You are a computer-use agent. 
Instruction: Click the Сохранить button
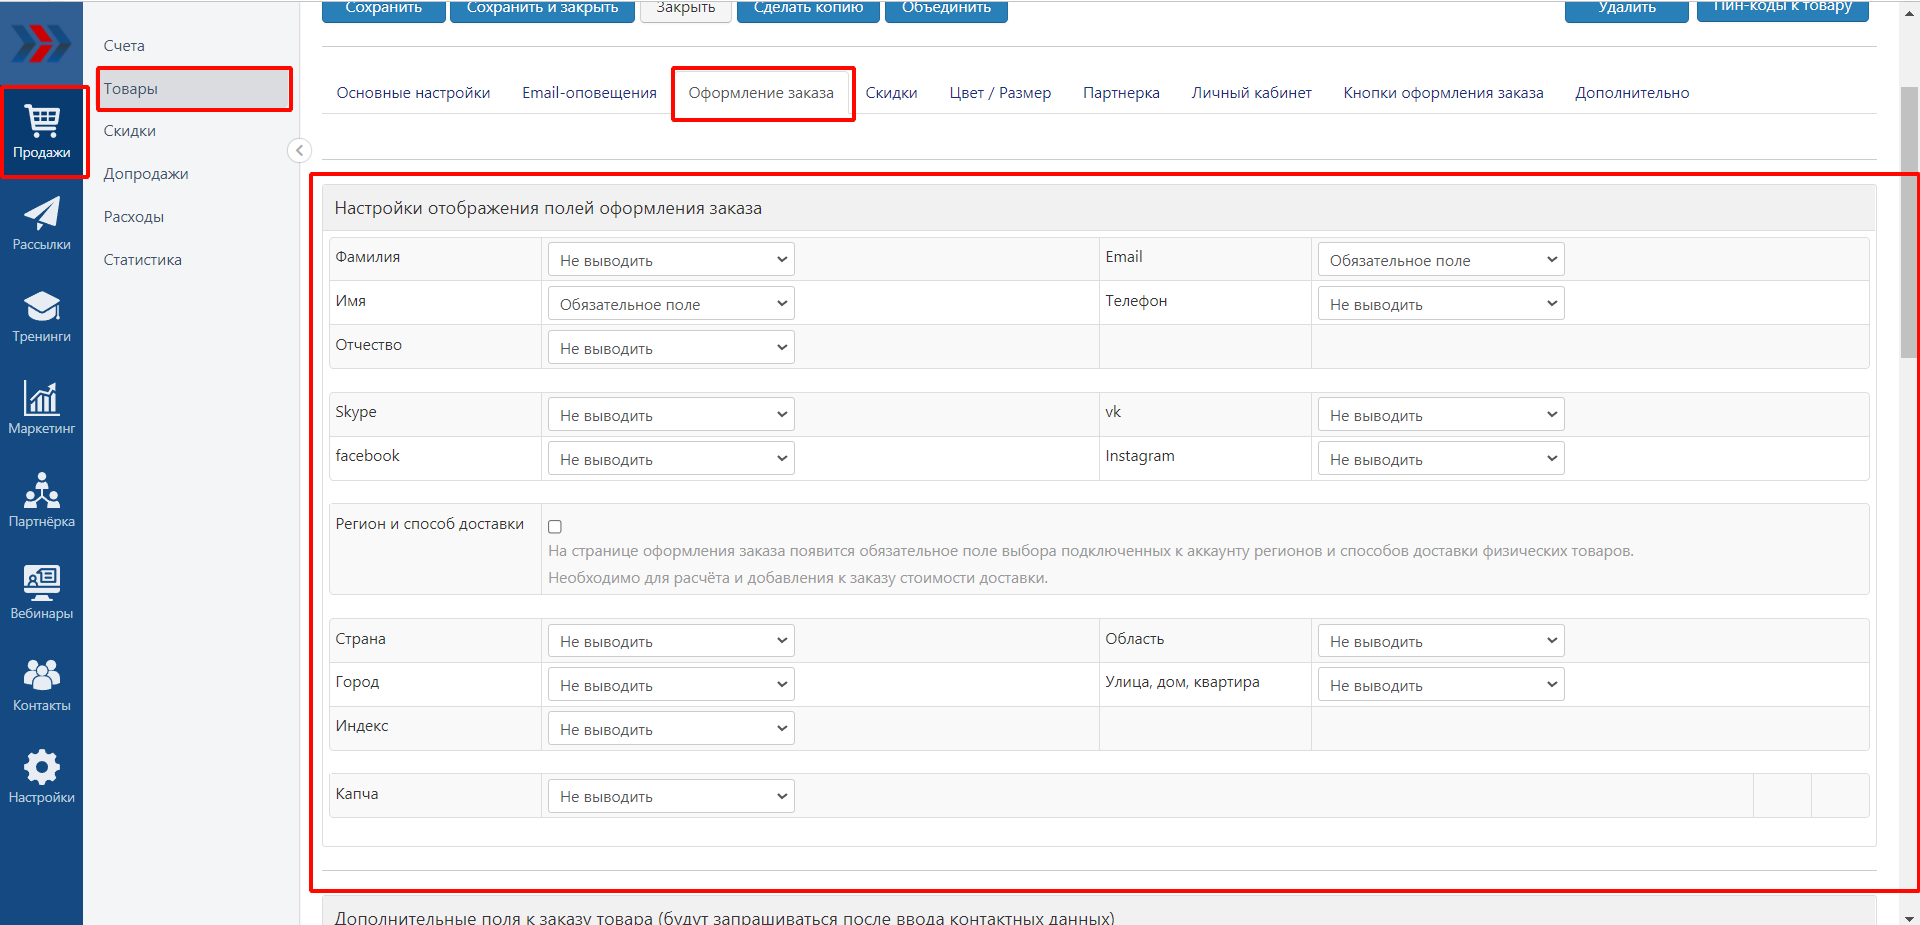coord(383,9)
